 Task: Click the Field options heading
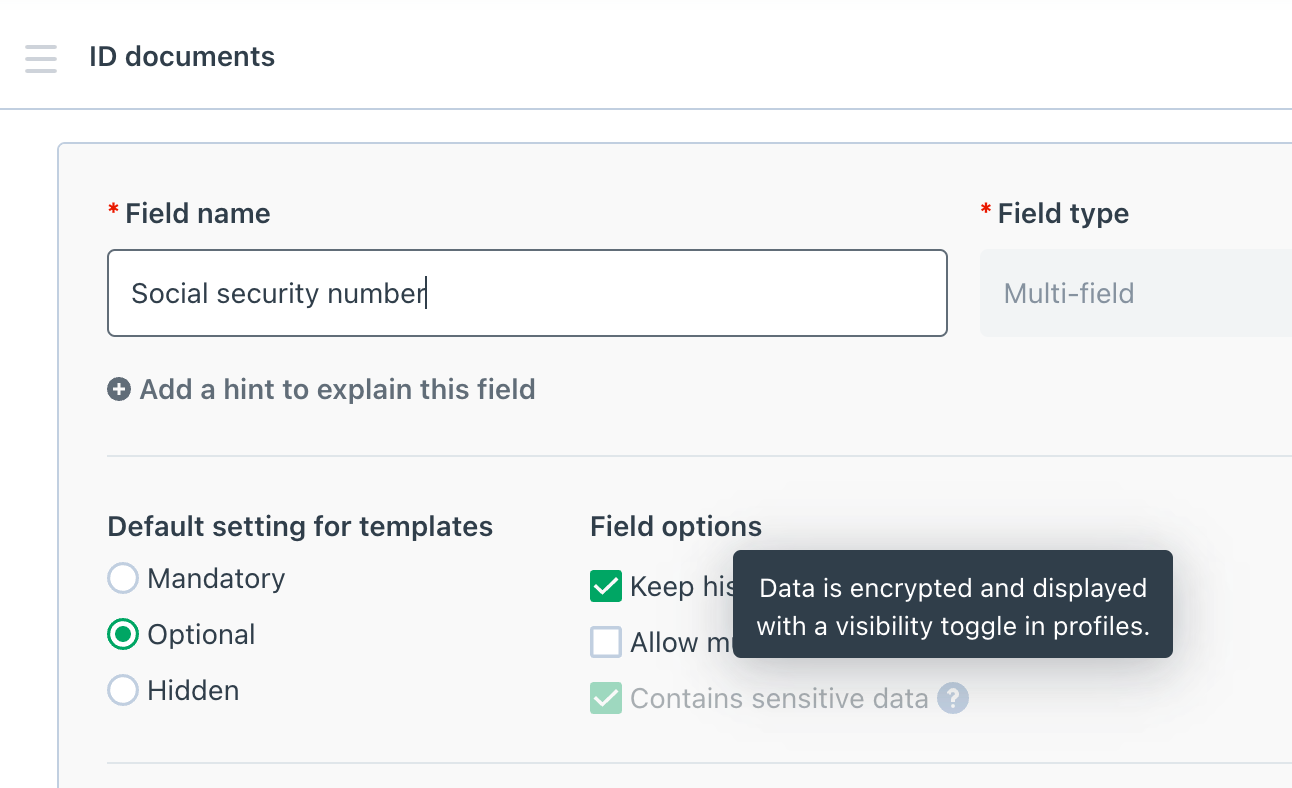tap(676, 527)
